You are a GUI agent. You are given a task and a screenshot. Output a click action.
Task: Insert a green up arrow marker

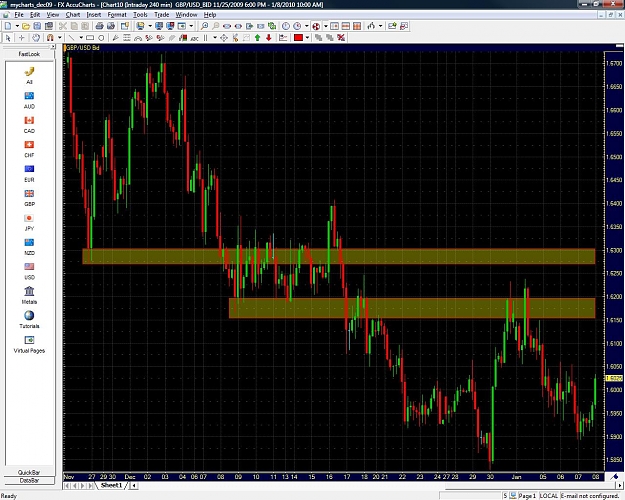[x=257, y=37]
